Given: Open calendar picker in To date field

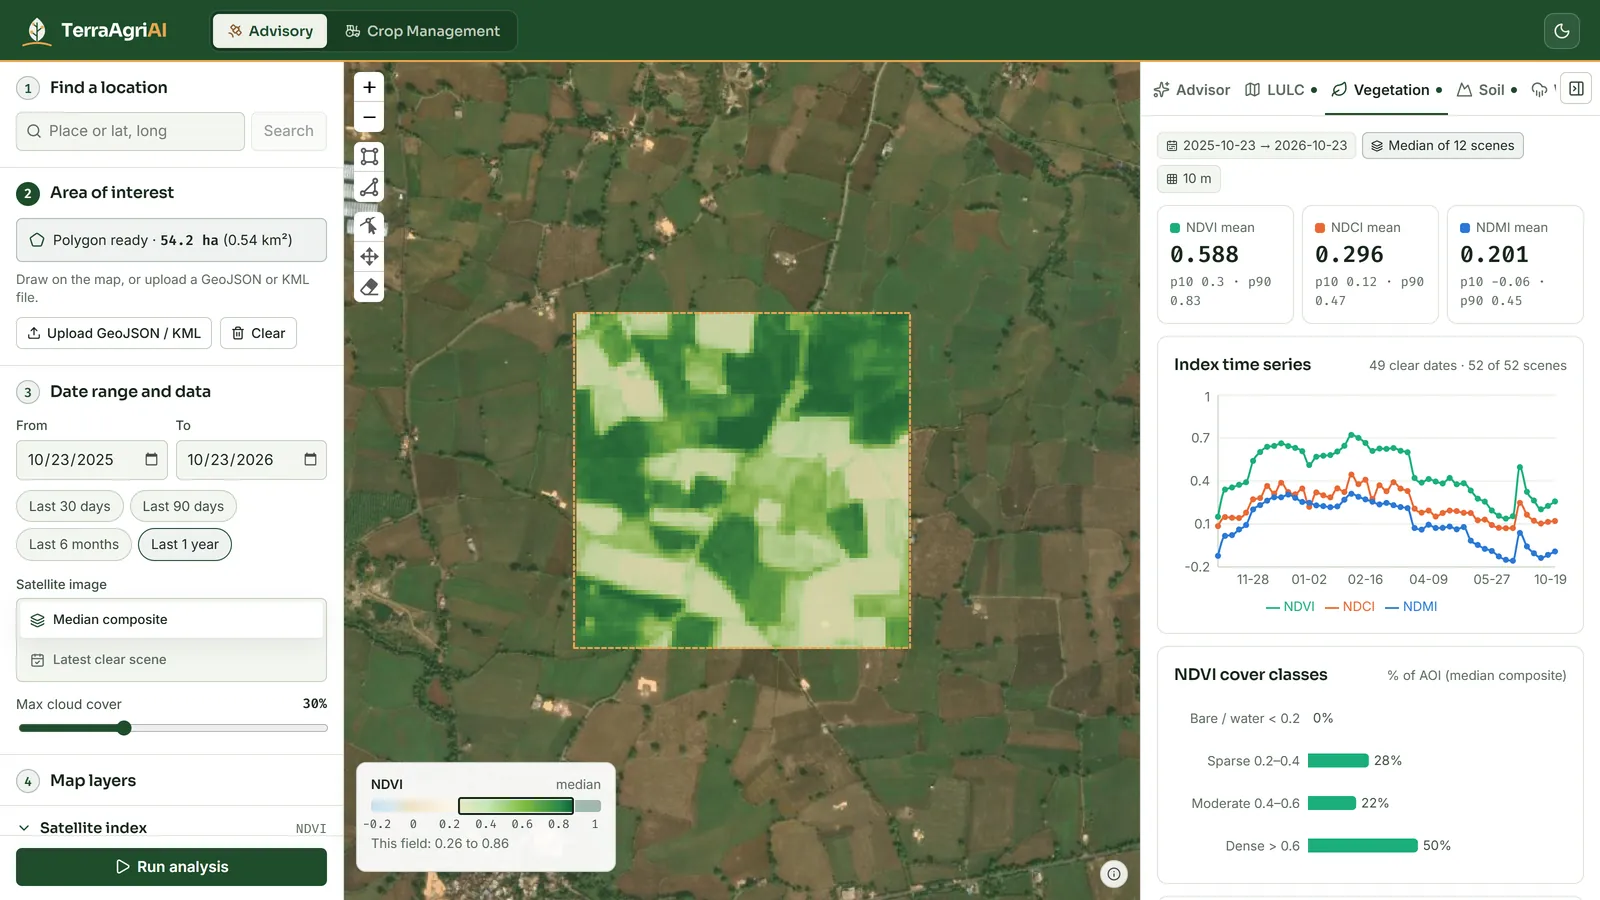Looking at the screenshot, I should coord(310,460).
